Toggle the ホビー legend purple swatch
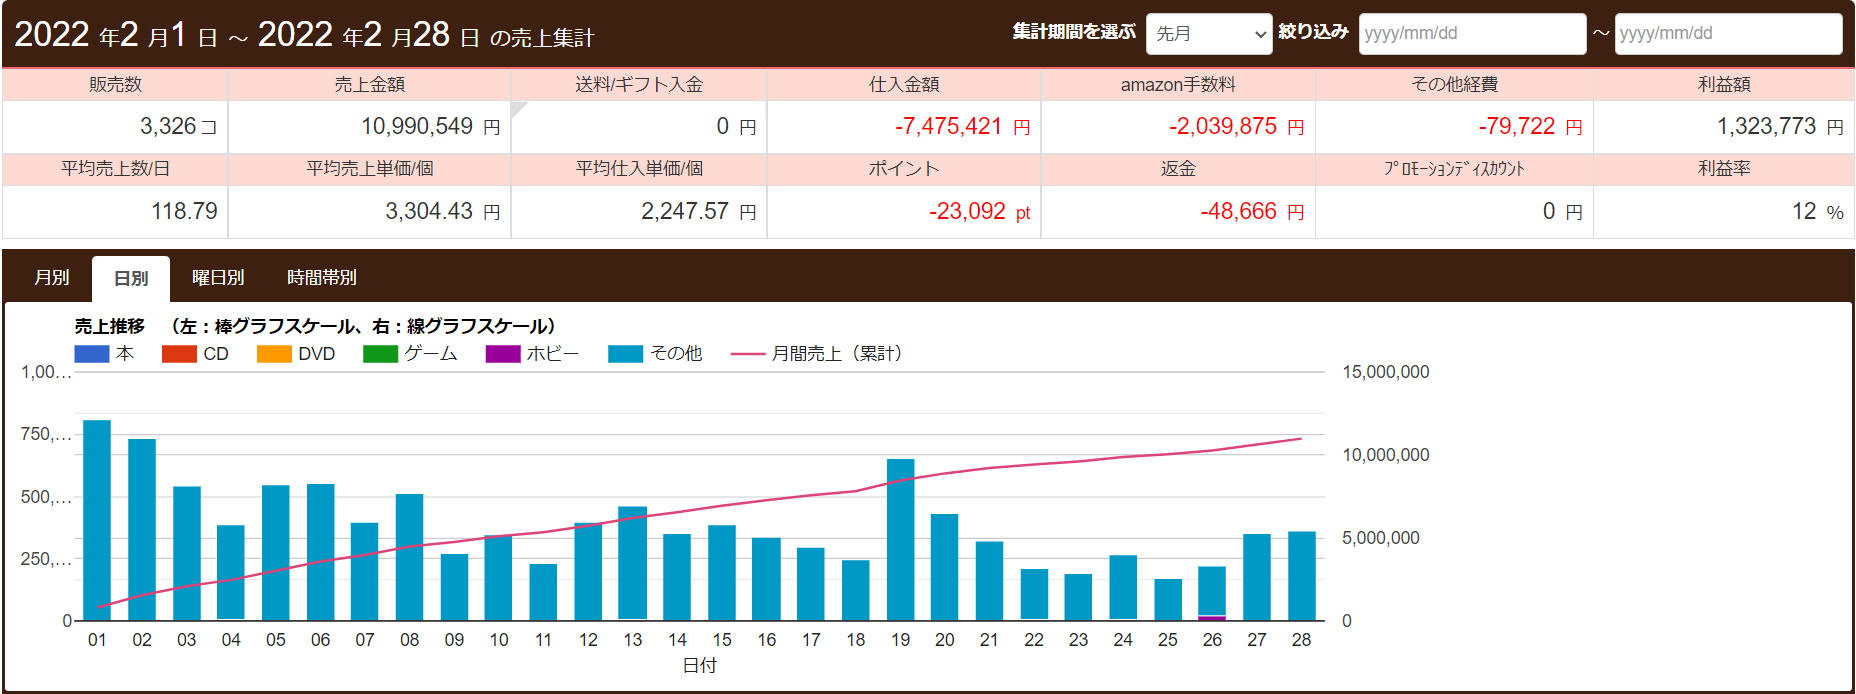Image resolution: width=1856 pixels, height=694 pixels. pos(503,354)
